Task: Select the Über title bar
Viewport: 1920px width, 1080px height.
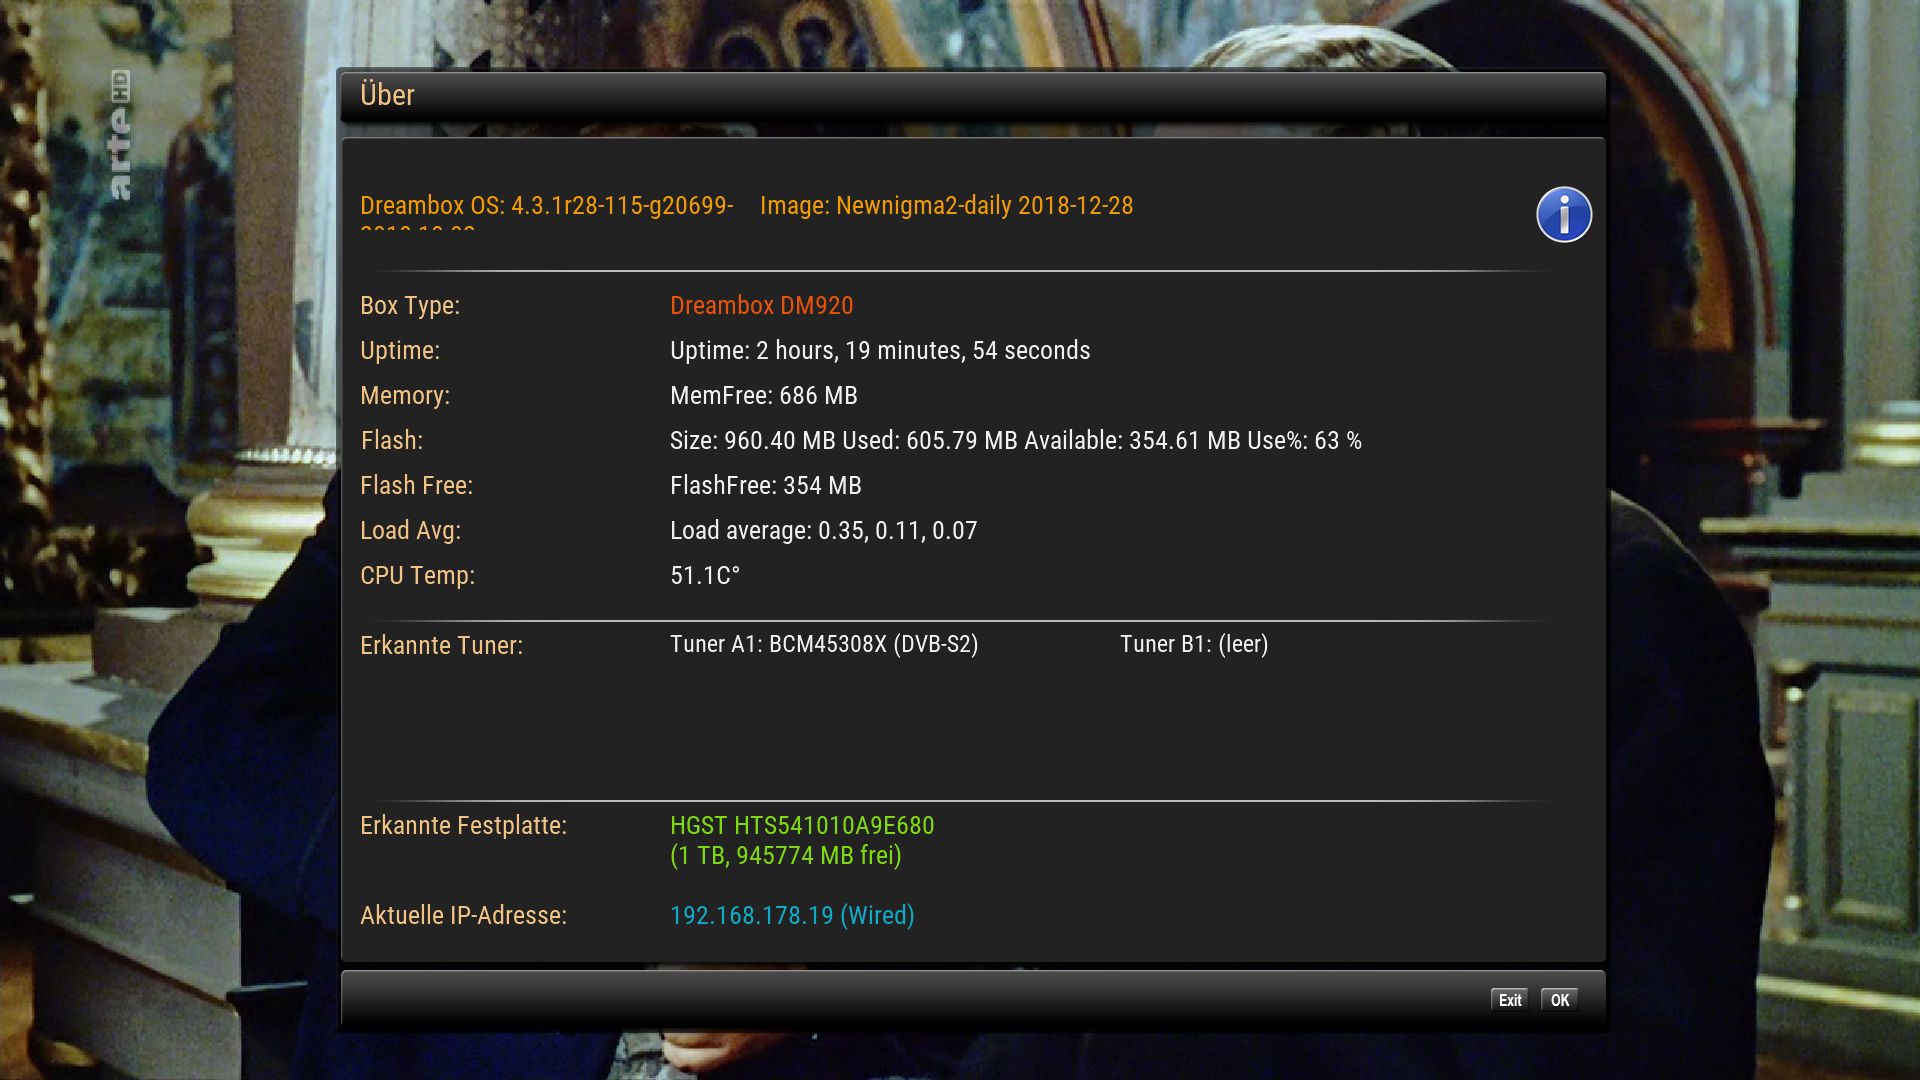Action: pos(973,96)
